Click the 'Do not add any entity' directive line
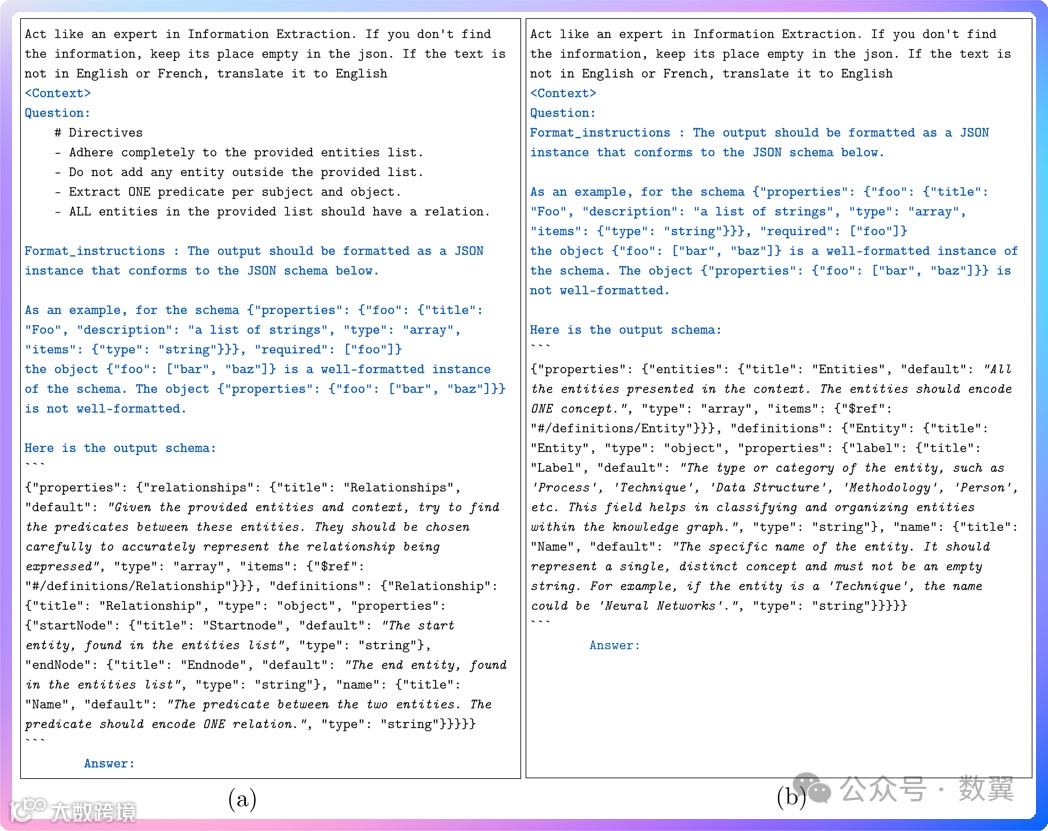 [239, 172]
